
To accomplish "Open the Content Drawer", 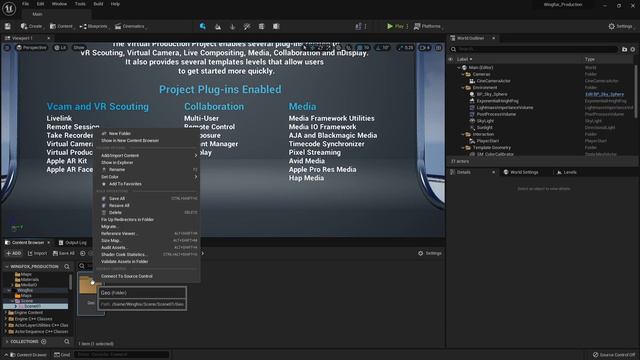I will pyautogui.click(x=28, y=355).
